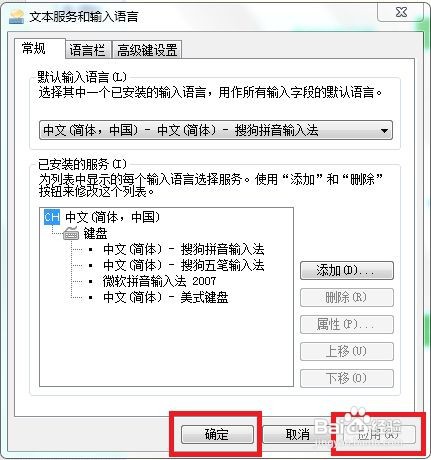Click the 删除(R) button
431x460 pixels.
pos(347,297)
